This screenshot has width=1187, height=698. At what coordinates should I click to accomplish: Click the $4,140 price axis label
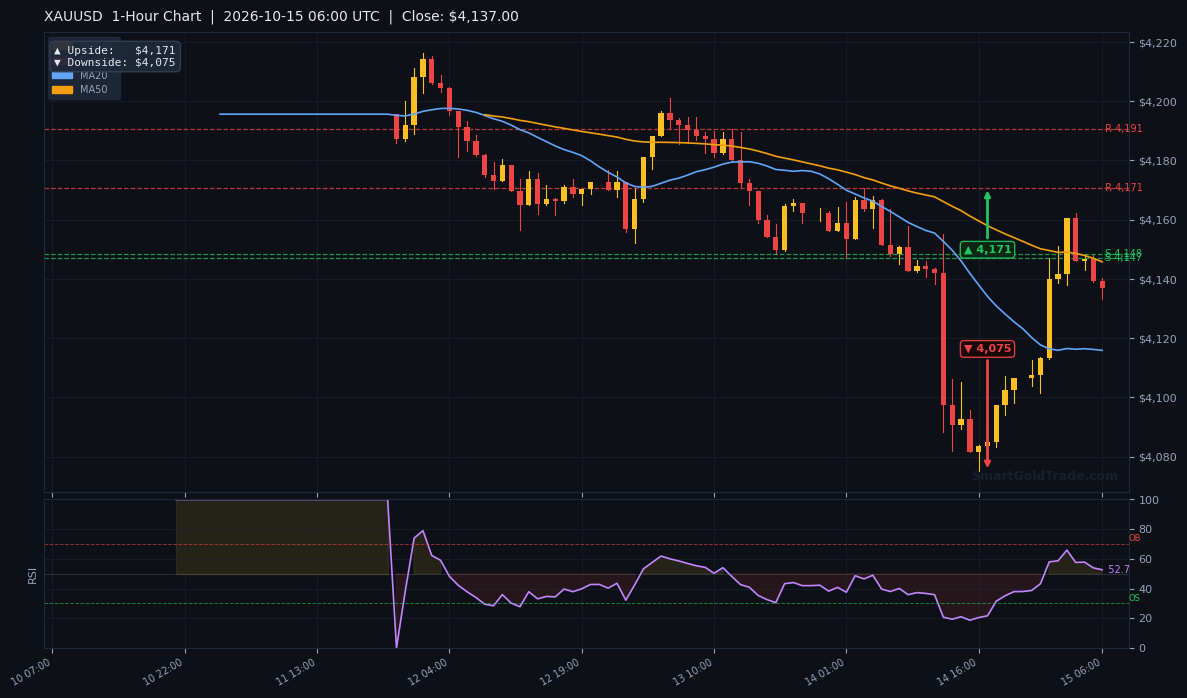coord(1157,280)
